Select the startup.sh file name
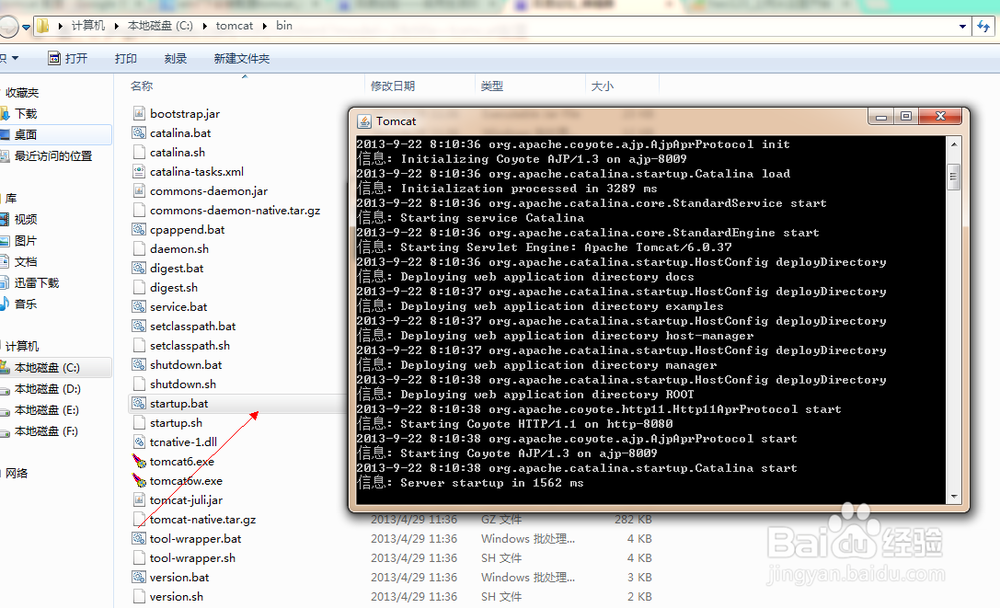The width and height of the screenshot is (1000, 608). coord(176,423)
